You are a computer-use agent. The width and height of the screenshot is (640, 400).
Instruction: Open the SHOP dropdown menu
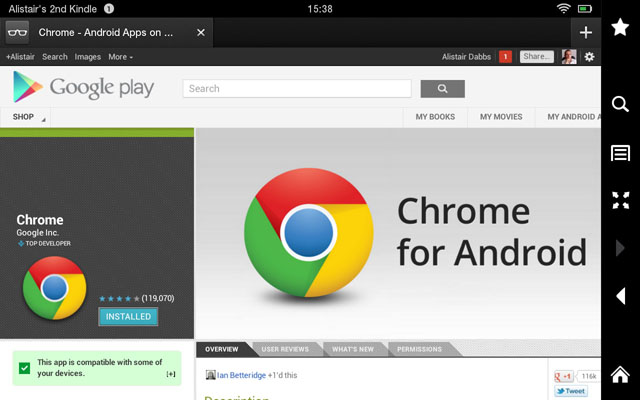tap(25, 117)
